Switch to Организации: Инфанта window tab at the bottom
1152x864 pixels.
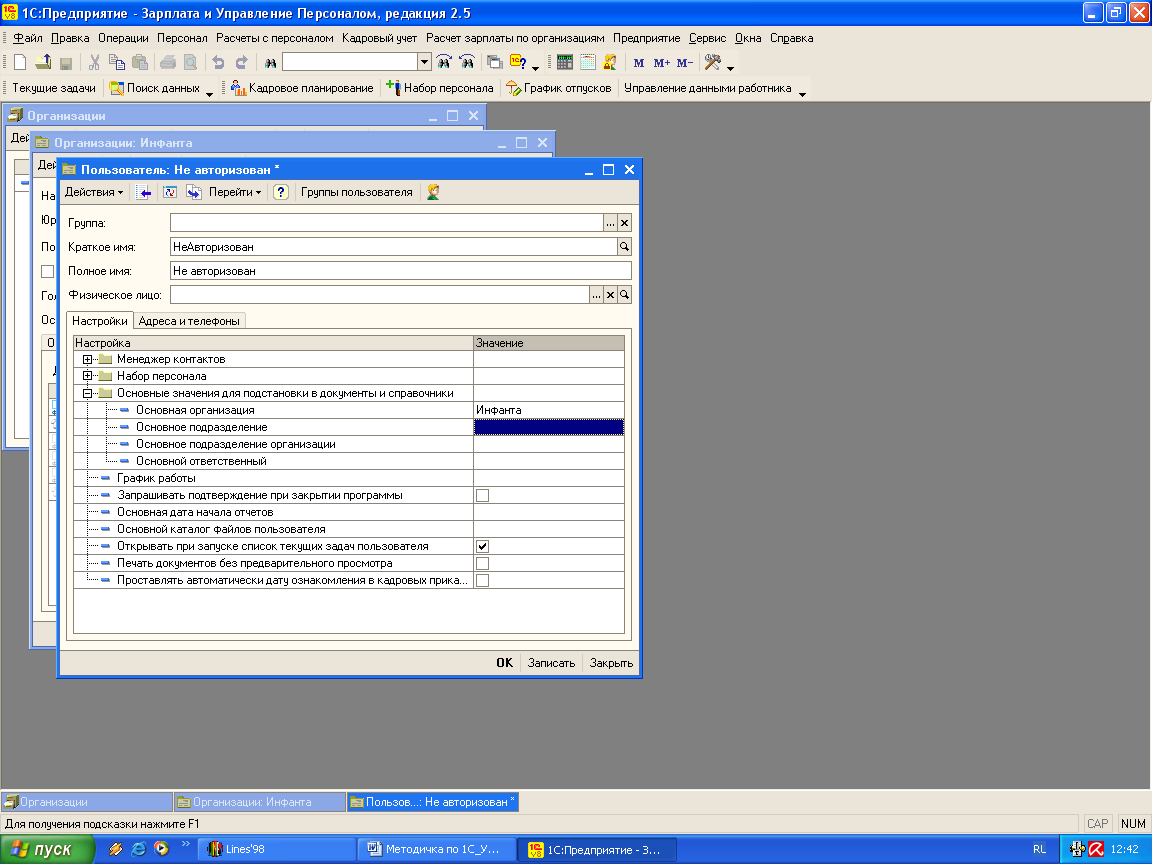coord(259,802)
